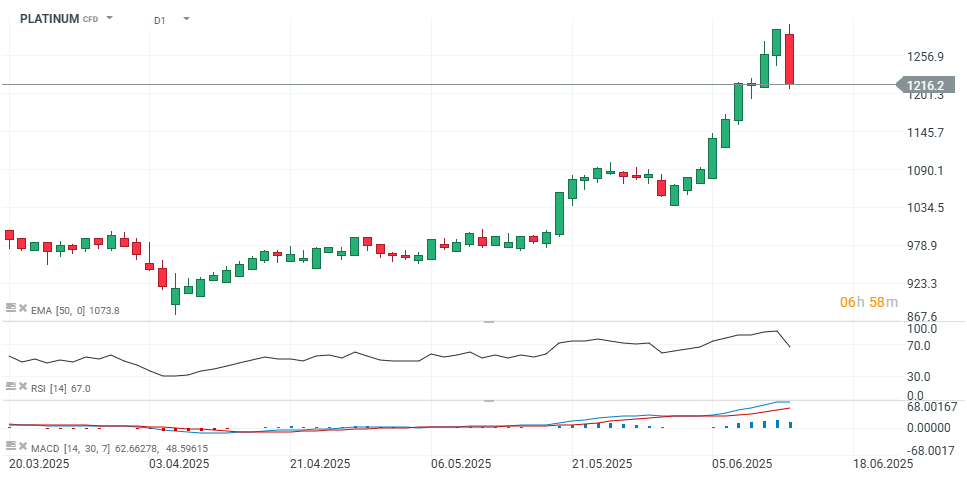
Task: Click the 03.04.2025 date label
Action: tap(177, 464)
